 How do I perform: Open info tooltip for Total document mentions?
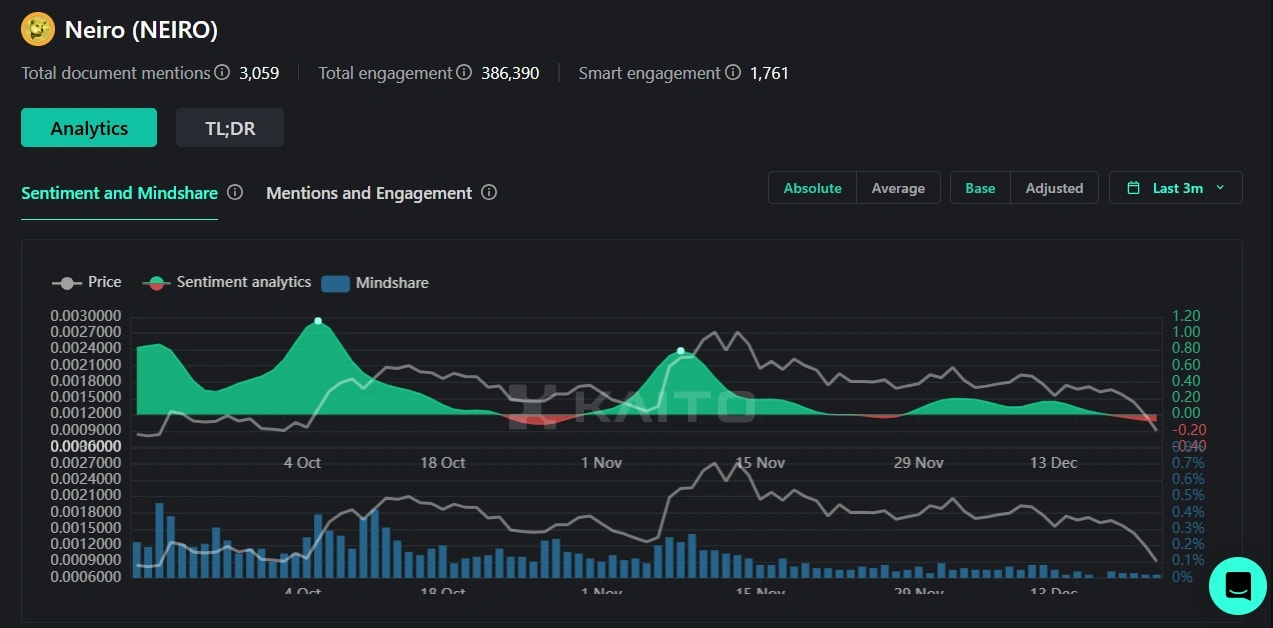click(222, 72)
